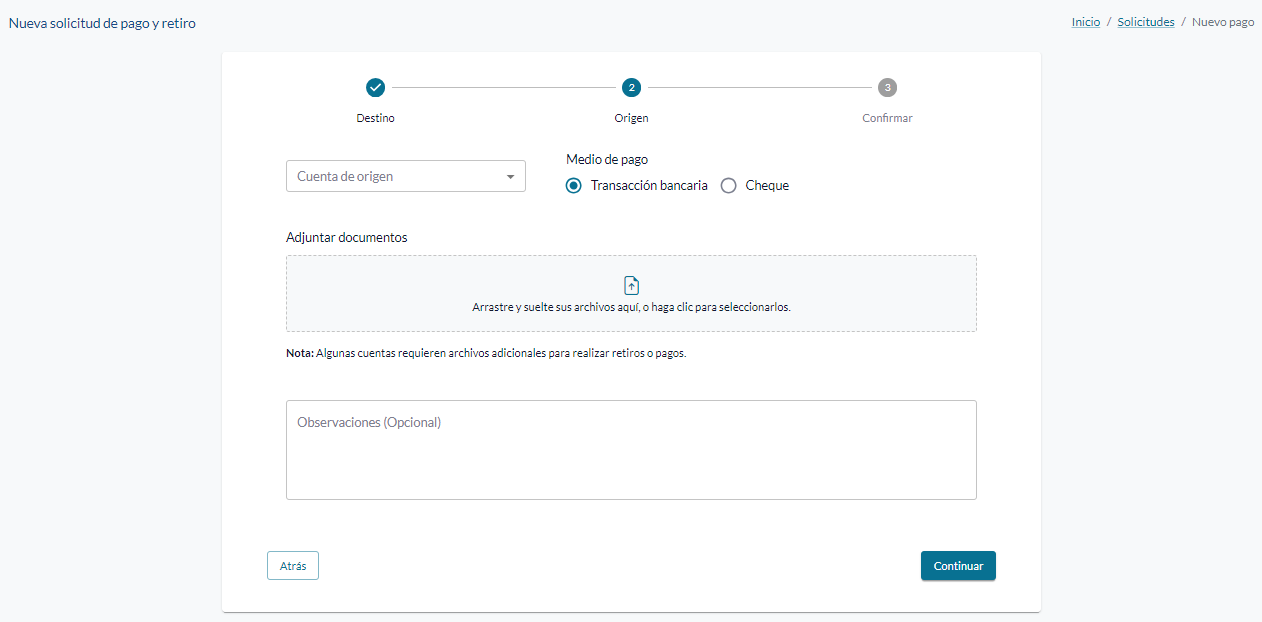
Task: Click the Observaciones (Opcional) text area
Action: tap(631, 450)
